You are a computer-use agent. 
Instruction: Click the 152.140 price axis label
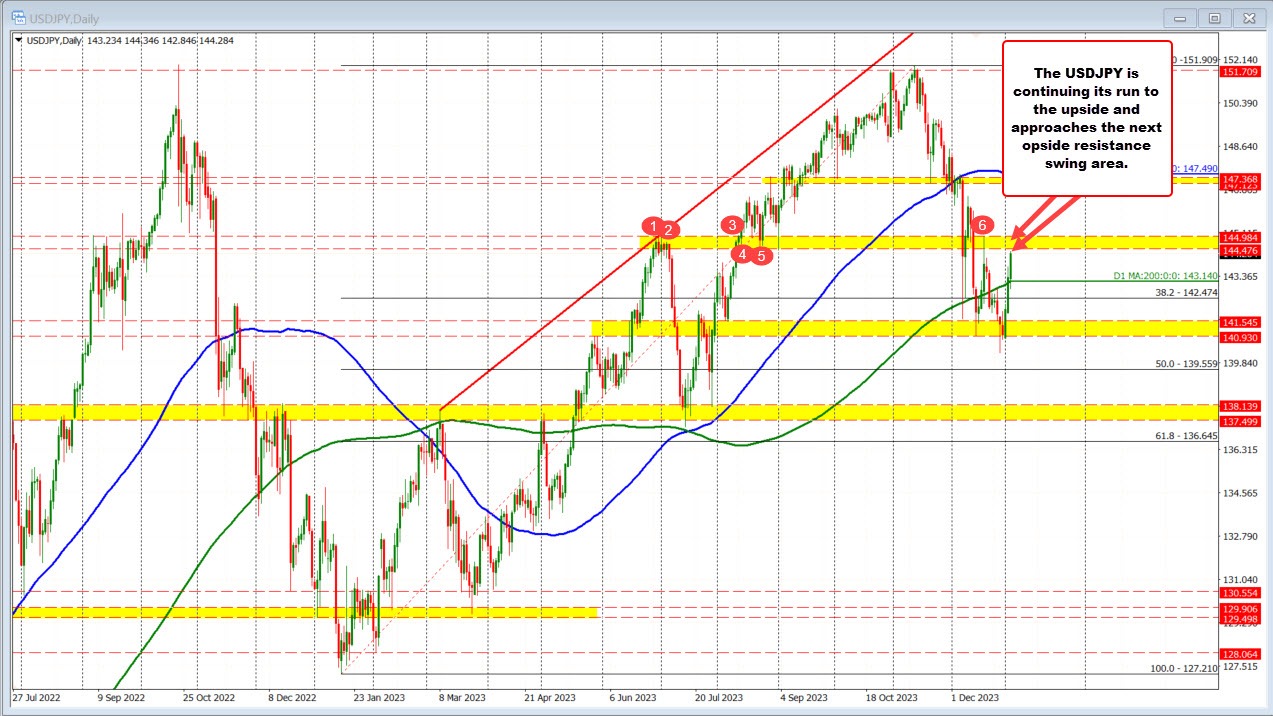(1239, 60)
